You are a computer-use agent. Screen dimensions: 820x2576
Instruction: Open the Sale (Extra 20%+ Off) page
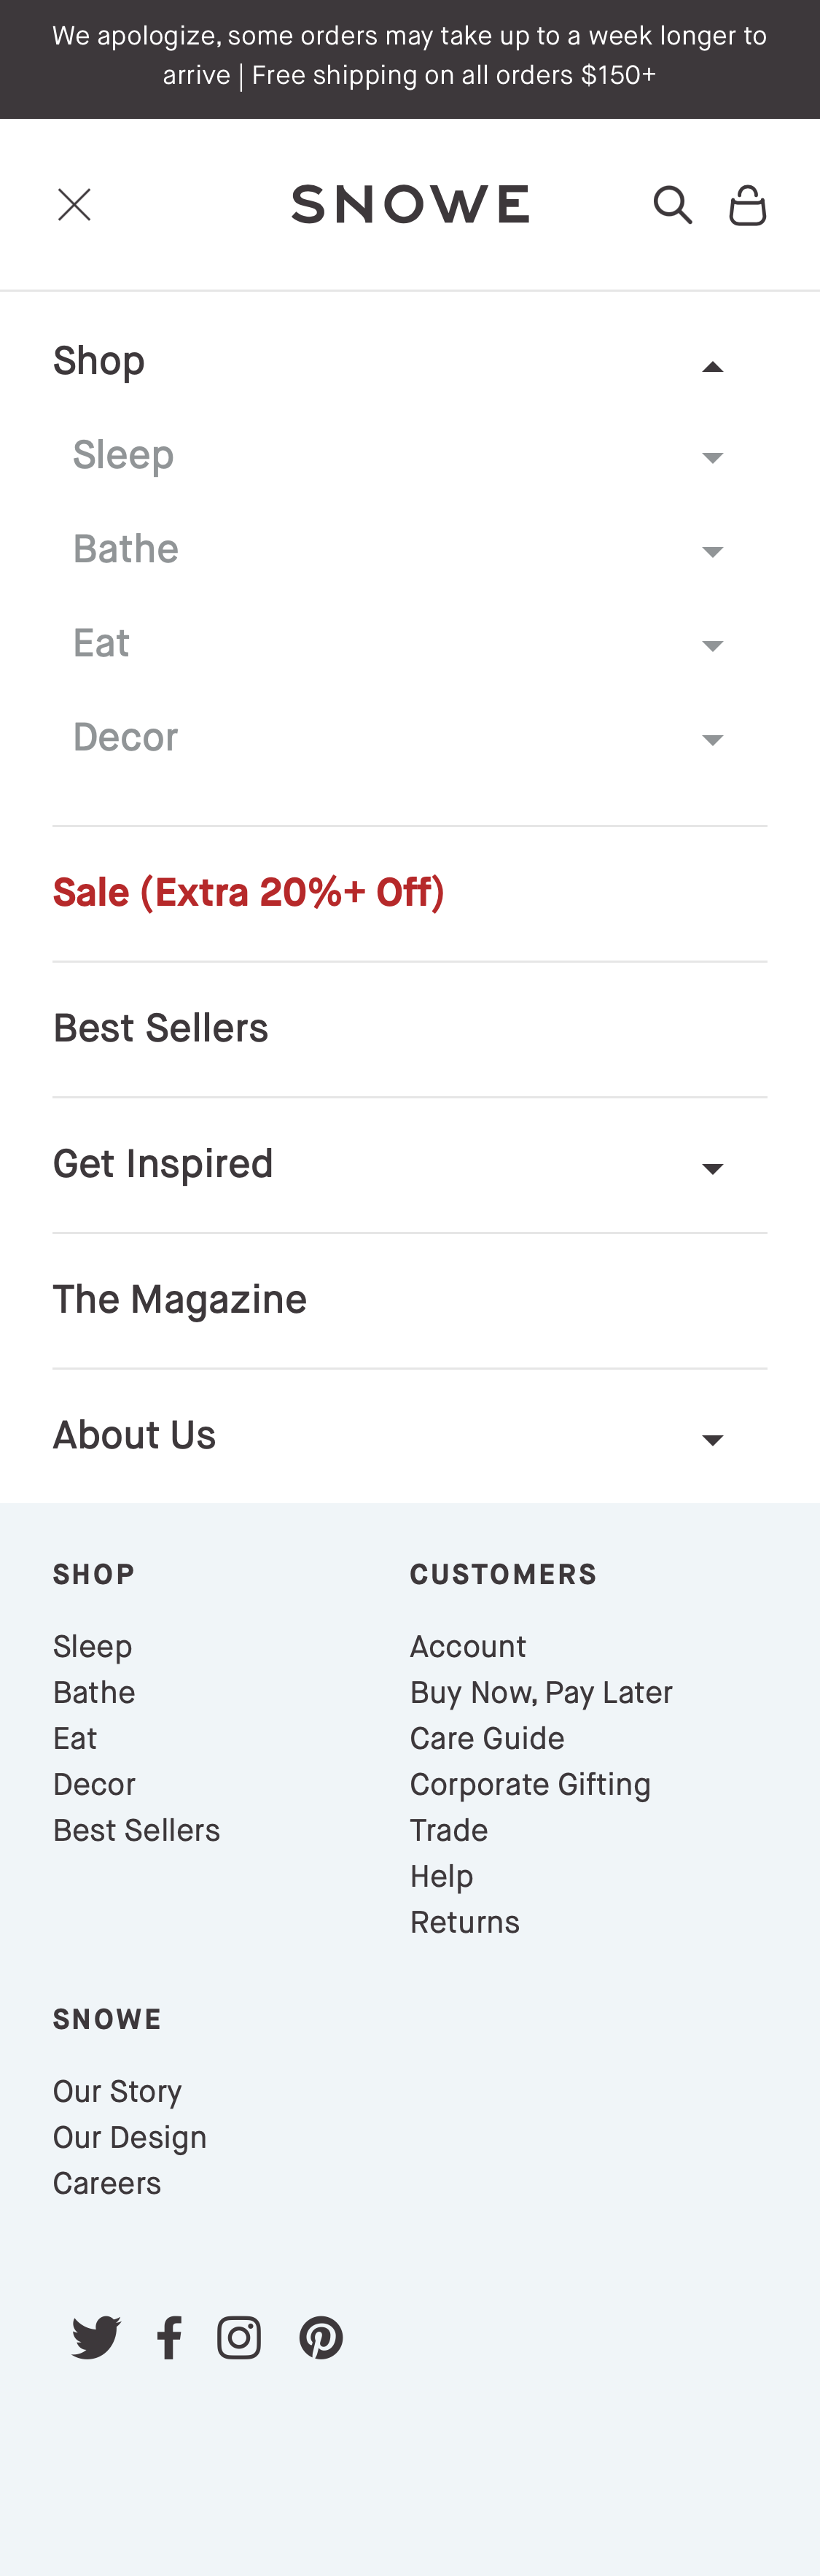[249, 891]
